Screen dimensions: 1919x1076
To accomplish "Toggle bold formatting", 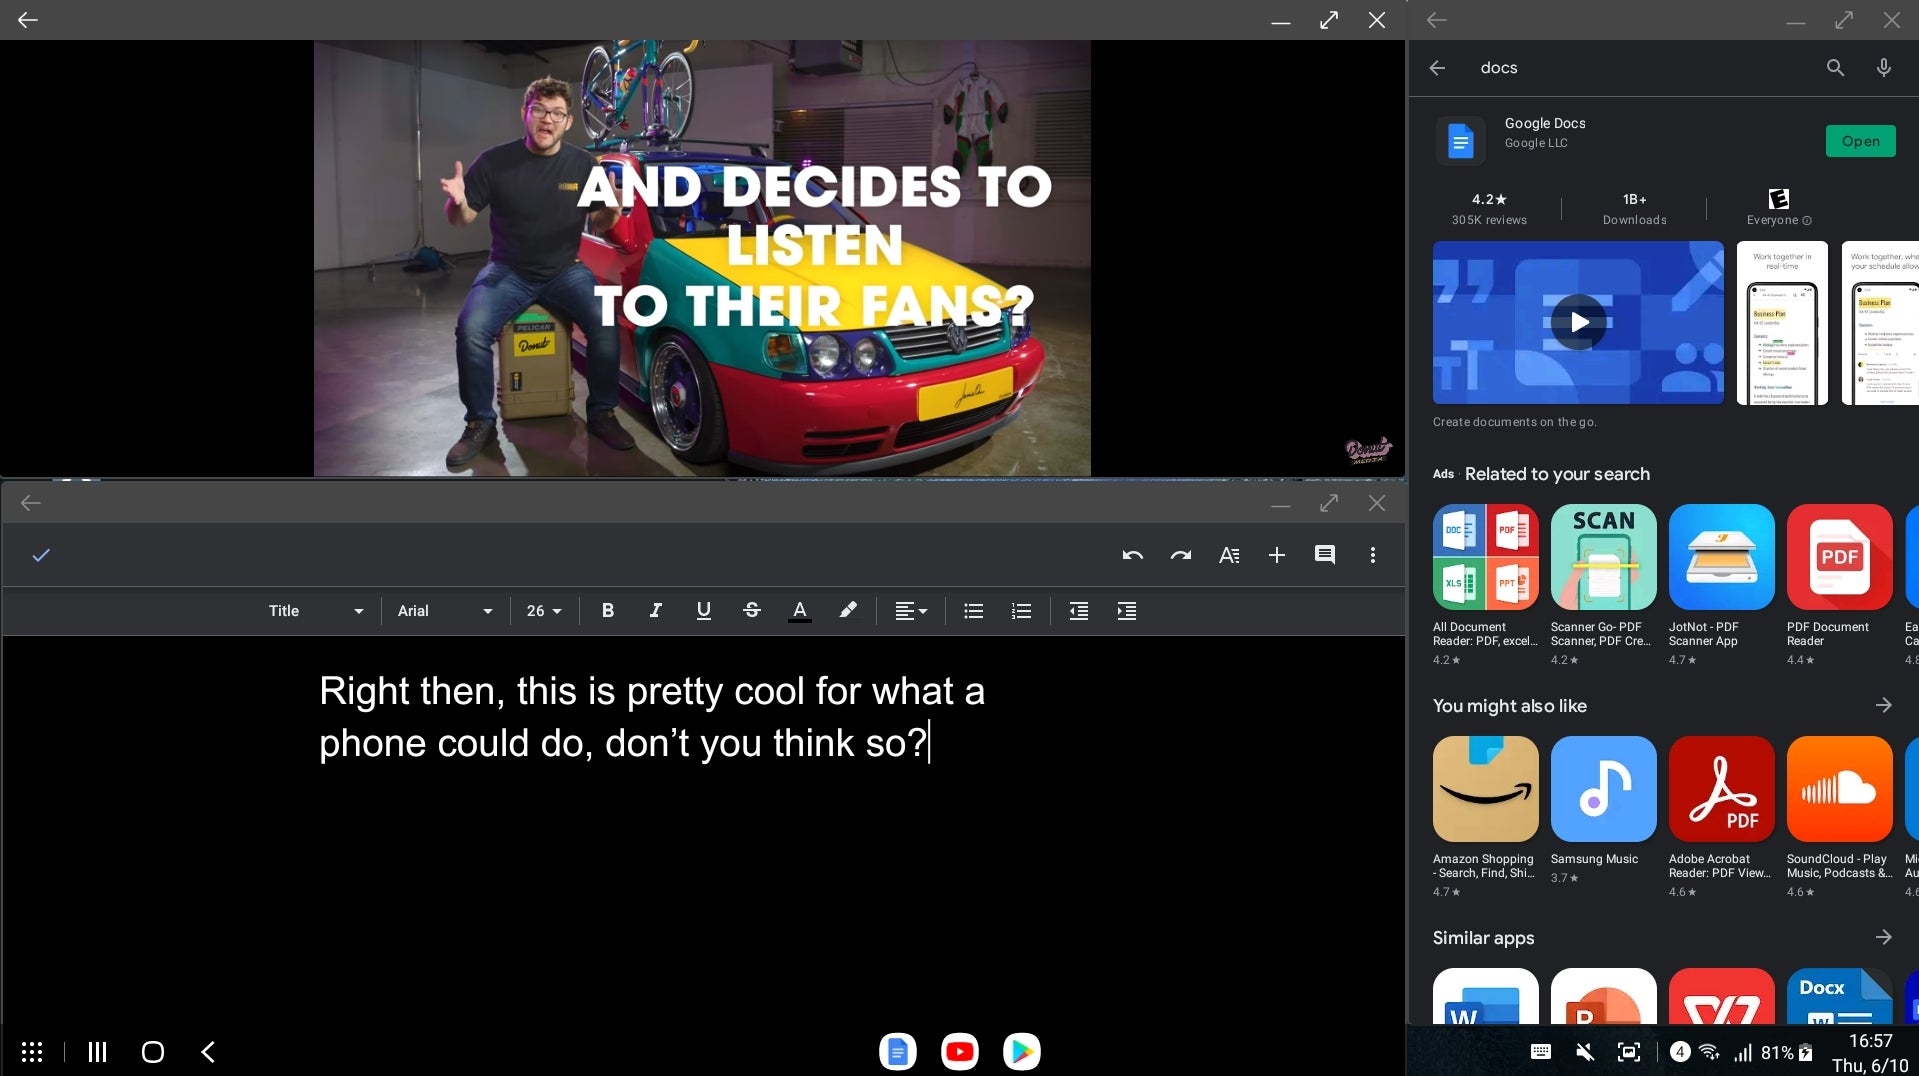I will pyautogui.click(x=607, y=611).
